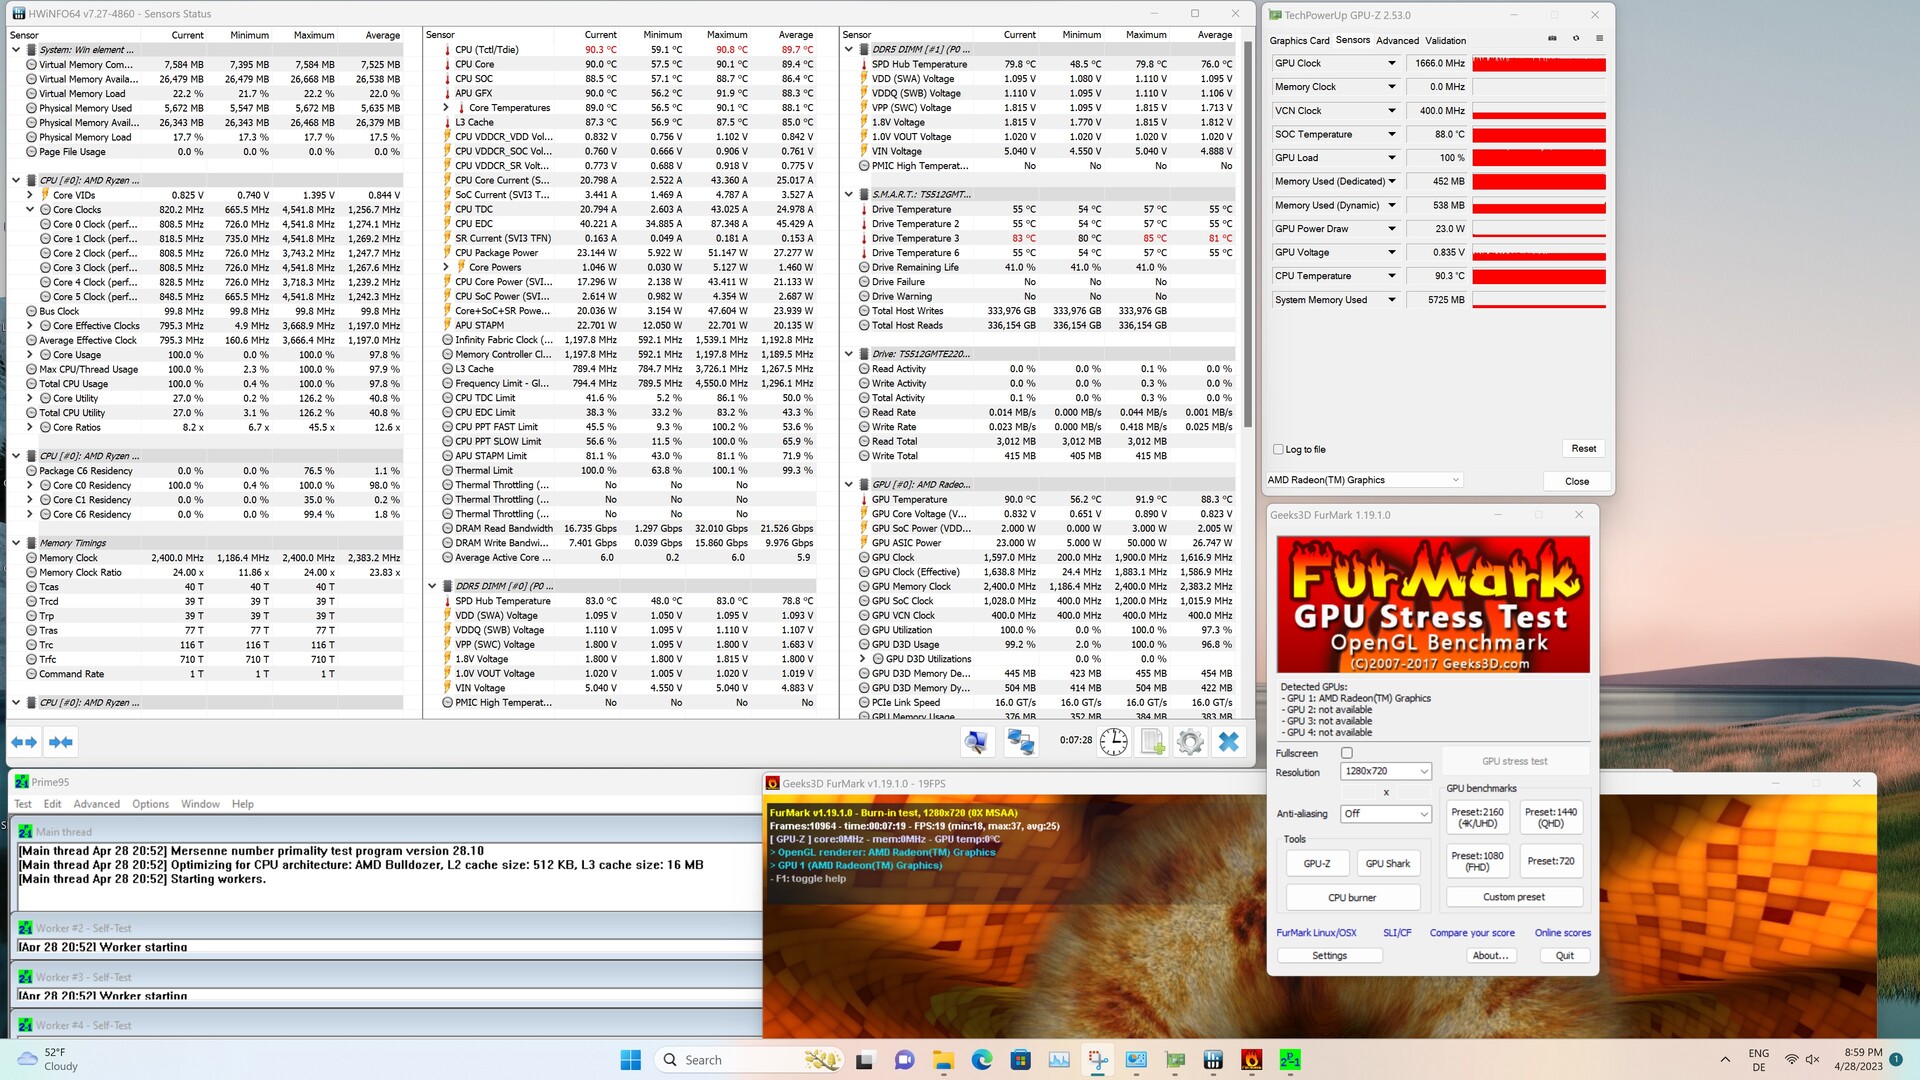1920x1080 pixels.
Task: Open FurMark Resolution 1280x720 dropdown
Action: coord(1386,771)
